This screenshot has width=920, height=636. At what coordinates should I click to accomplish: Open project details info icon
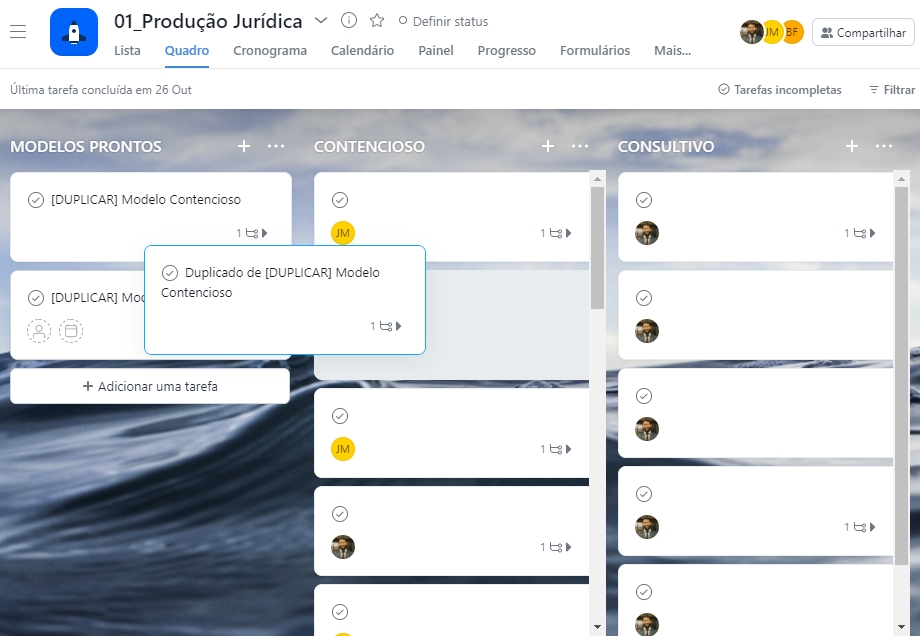349,21
